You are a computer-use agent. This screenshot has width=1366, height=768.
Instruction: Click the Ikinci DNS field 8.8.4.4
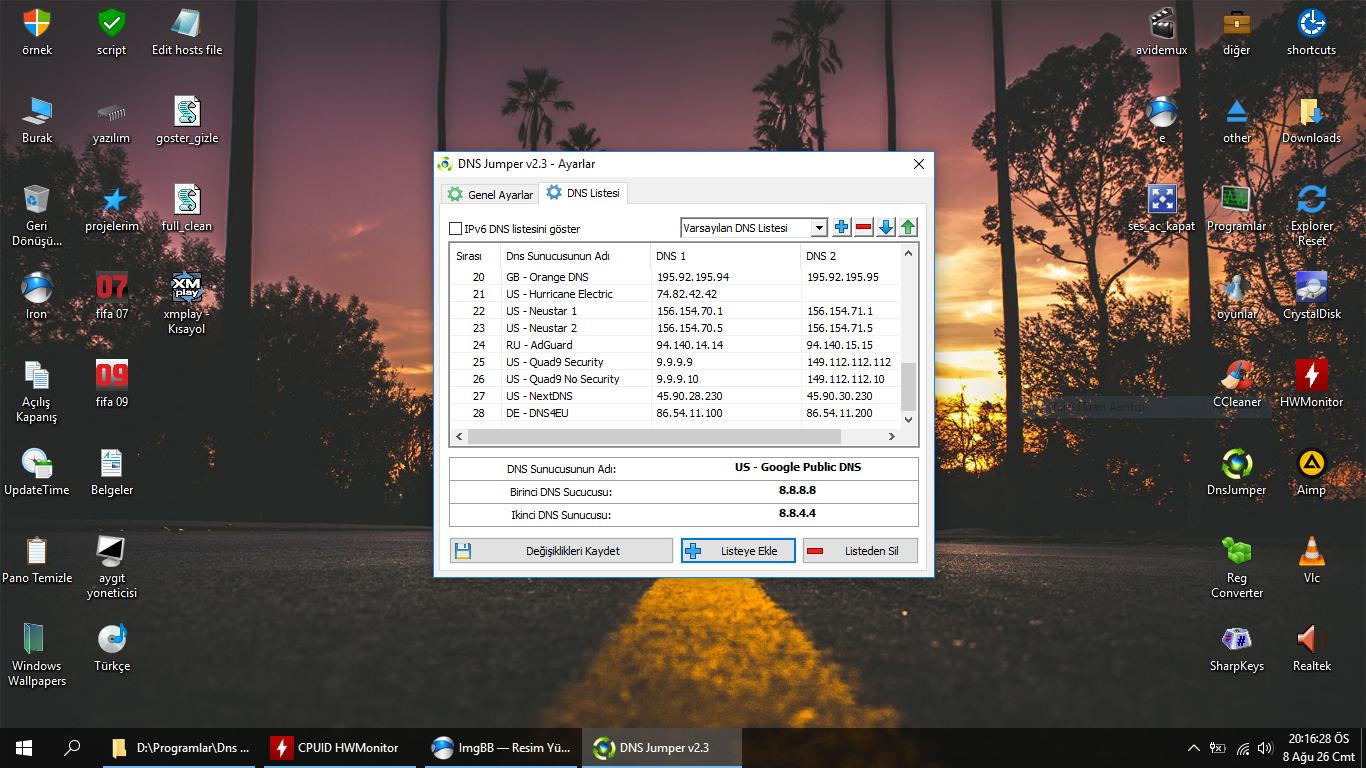[x=797, y=514]
